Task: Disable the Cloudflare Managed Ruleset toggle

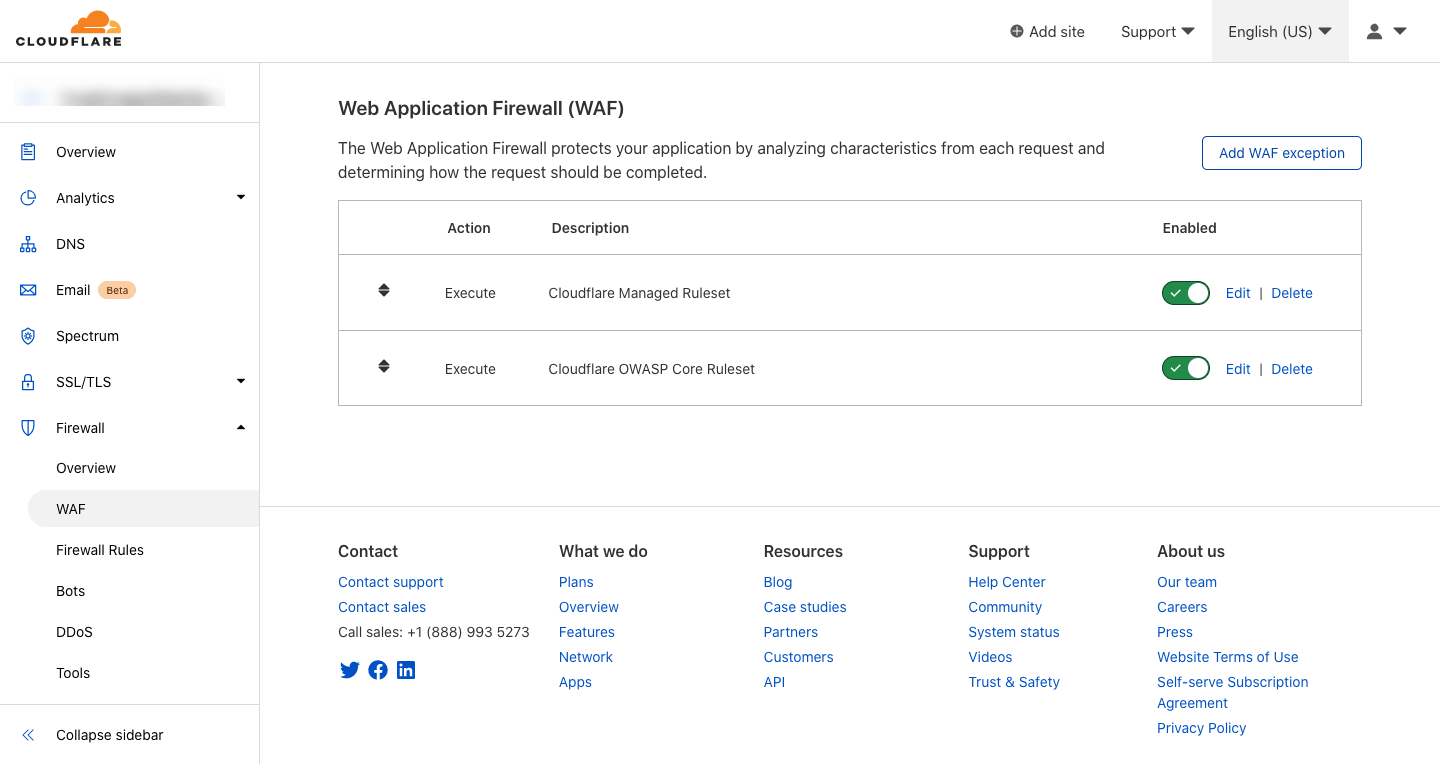Action: click(1186, 293)
